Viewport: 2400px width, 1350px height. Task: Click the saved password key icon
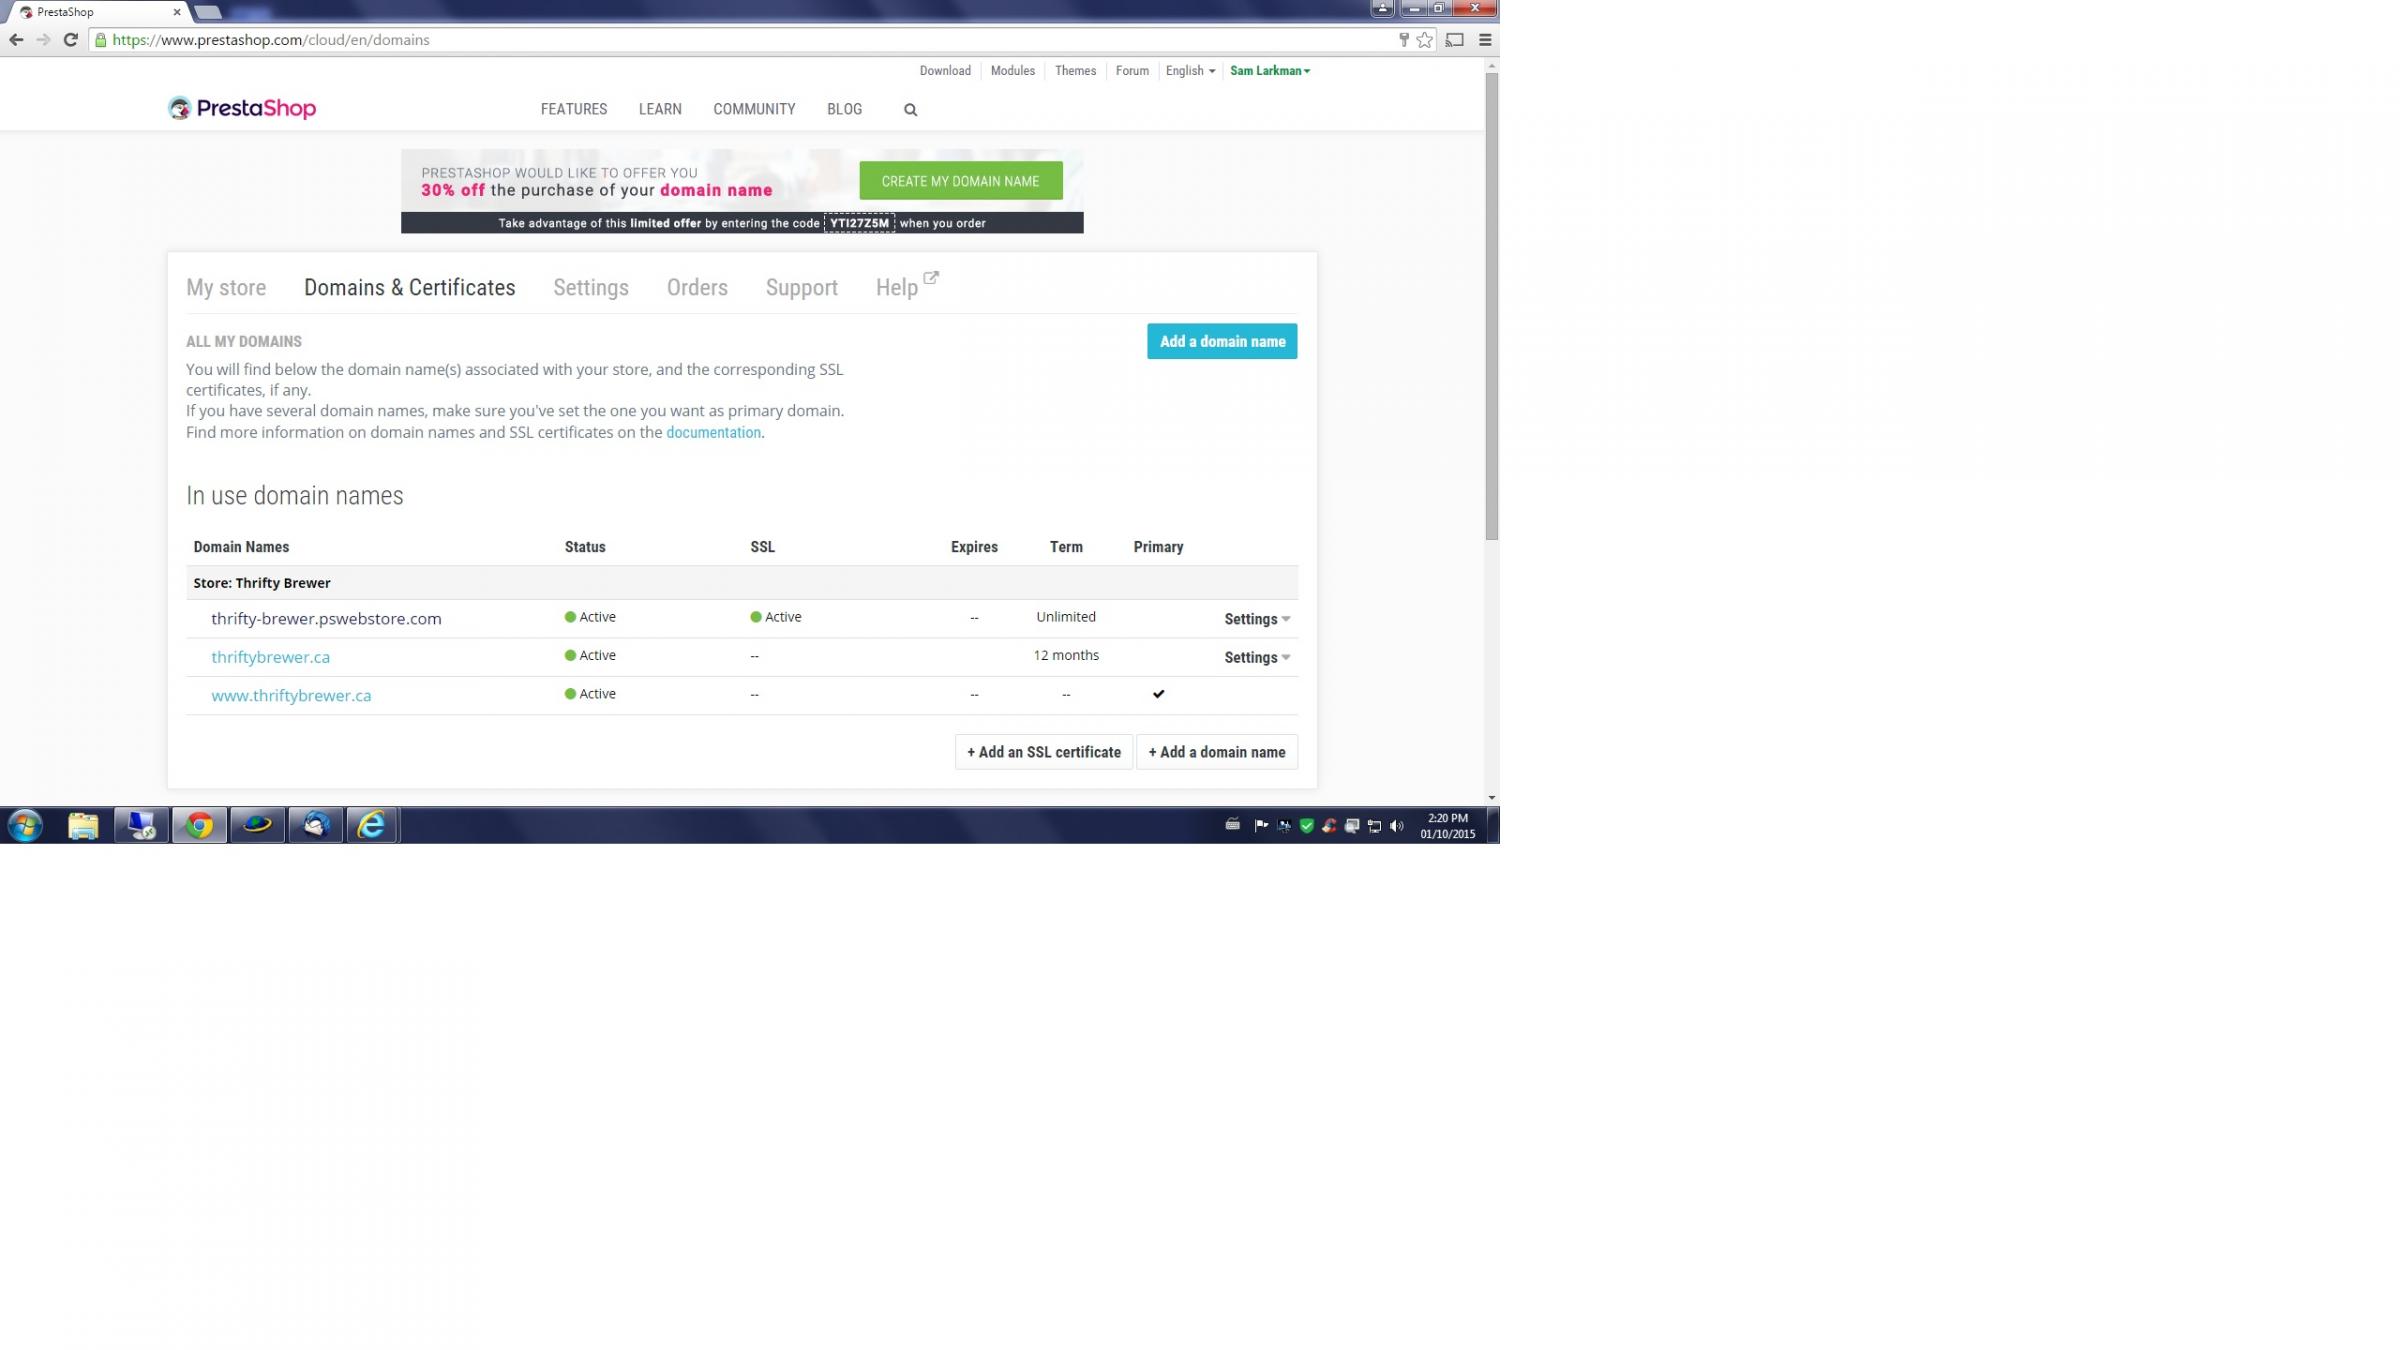[1404, 40]
